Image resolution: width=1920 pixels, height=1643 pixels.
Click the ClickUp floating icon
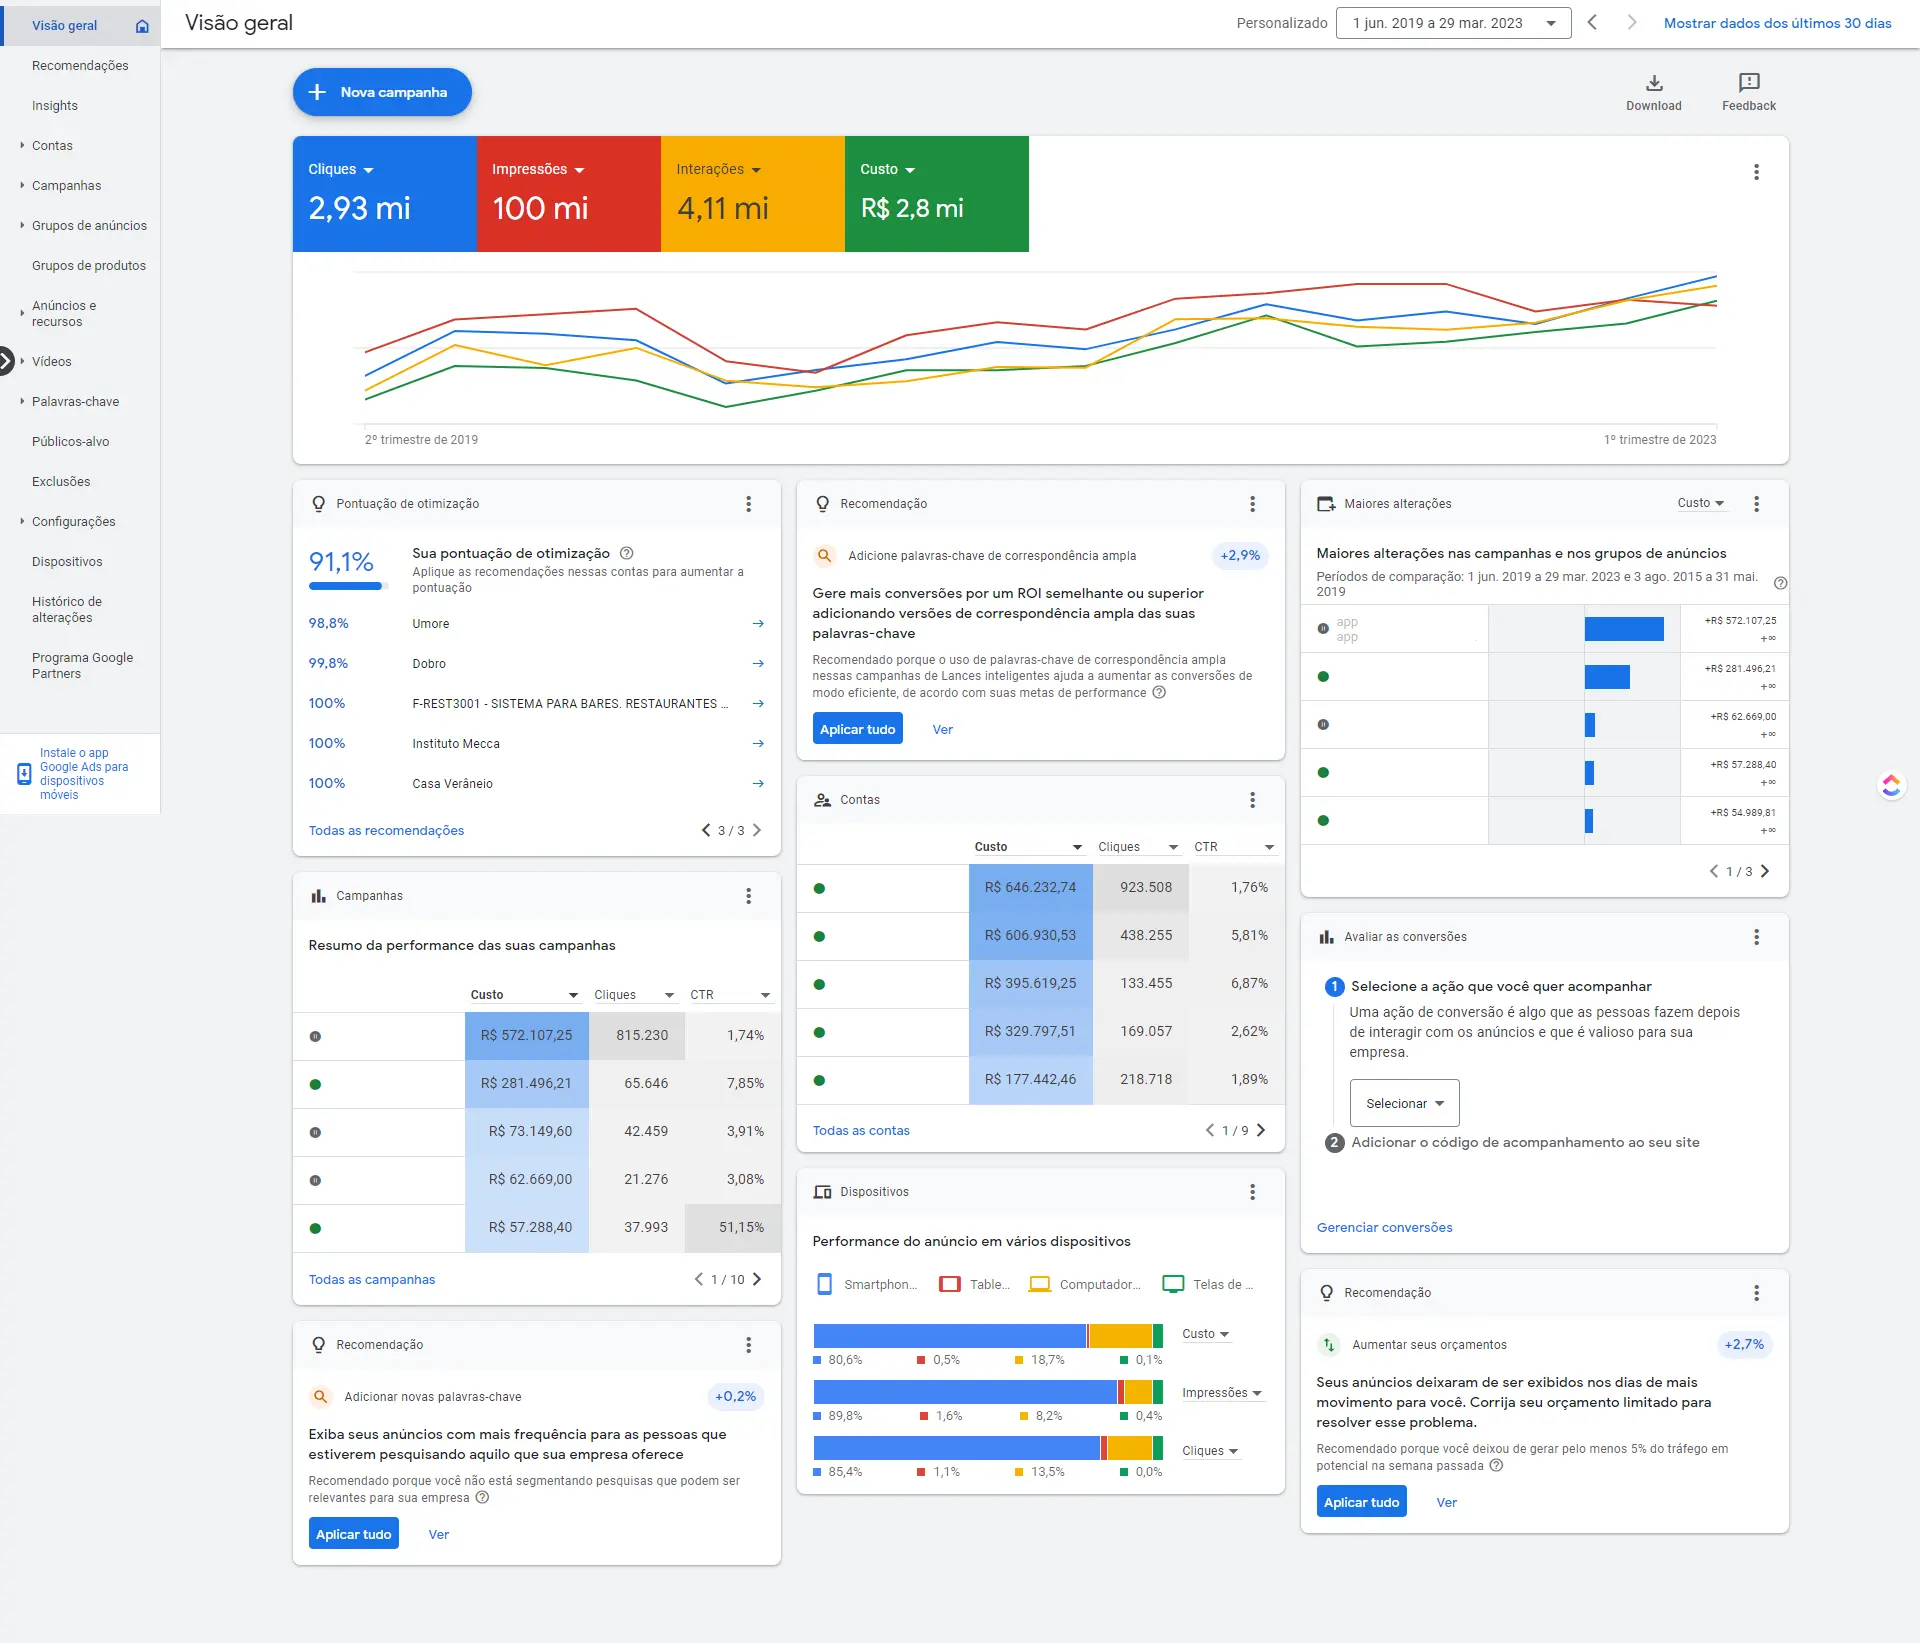(1890, 786)
